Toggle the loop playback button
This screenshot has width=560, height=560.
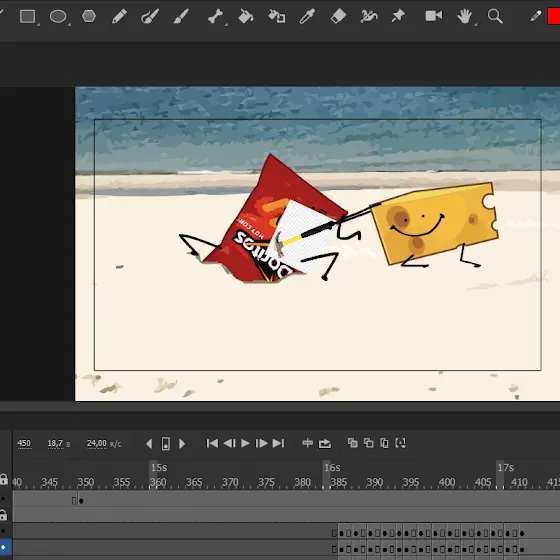point(325,444)
